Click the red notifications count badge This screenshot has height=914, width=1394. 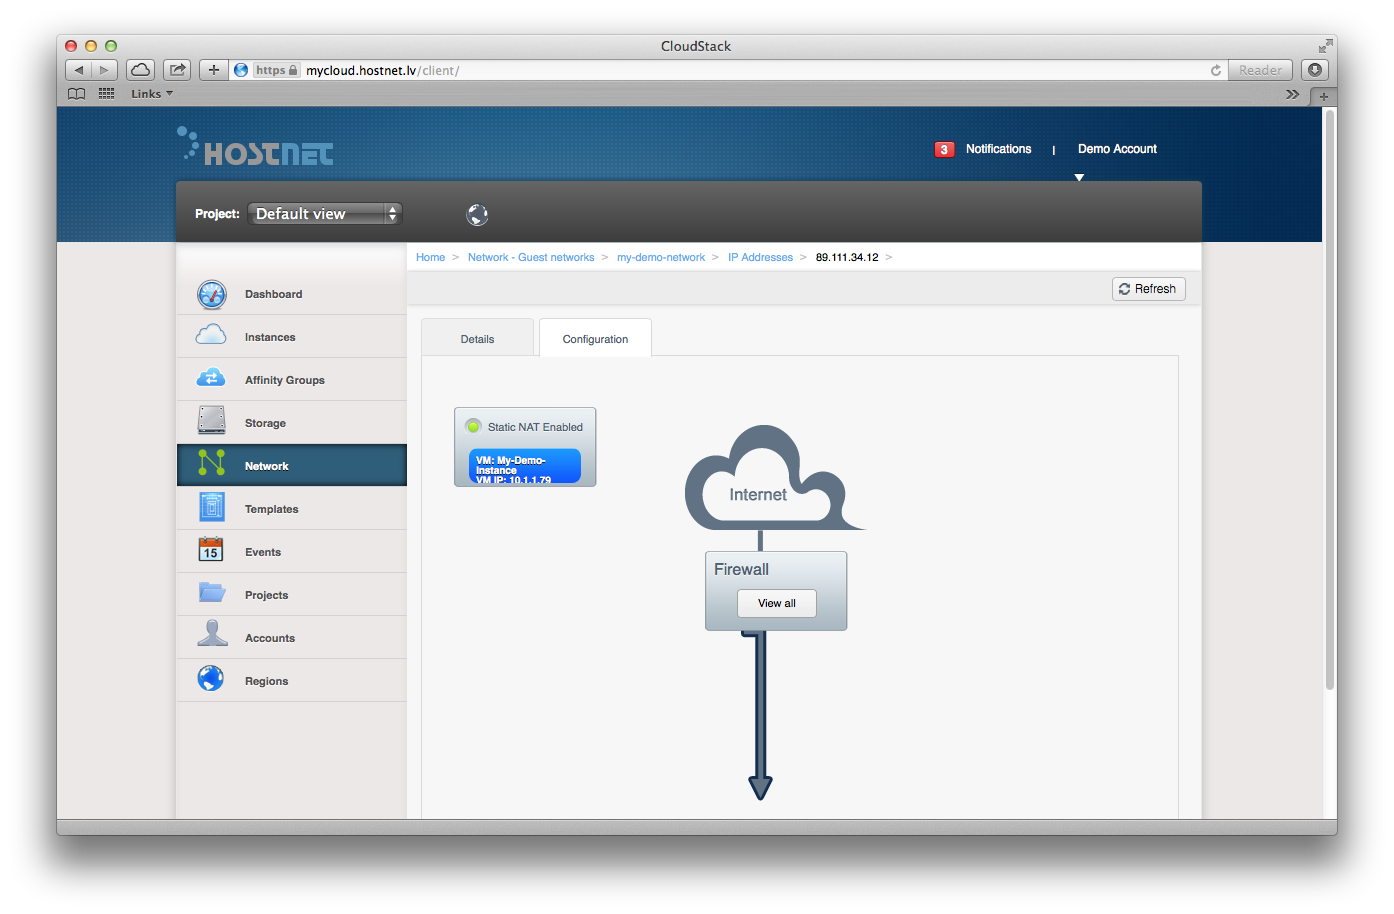pos(944,150)
